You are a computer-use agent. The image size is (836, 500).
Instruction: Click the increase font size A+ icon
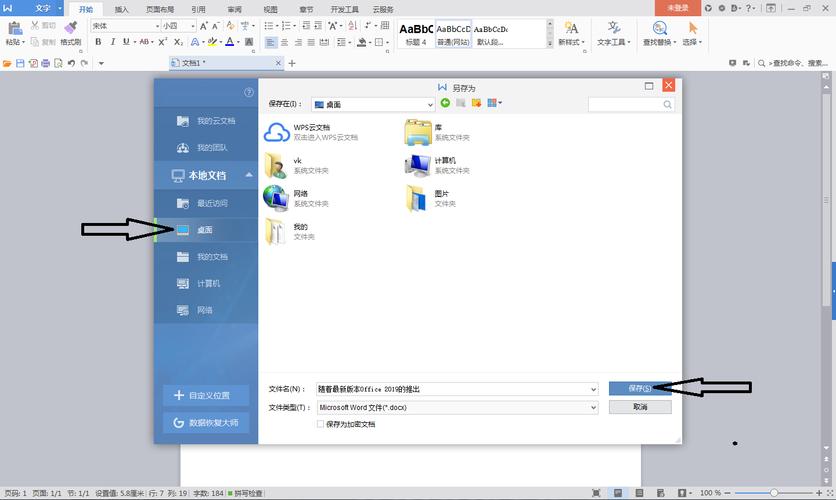[204, 26]
